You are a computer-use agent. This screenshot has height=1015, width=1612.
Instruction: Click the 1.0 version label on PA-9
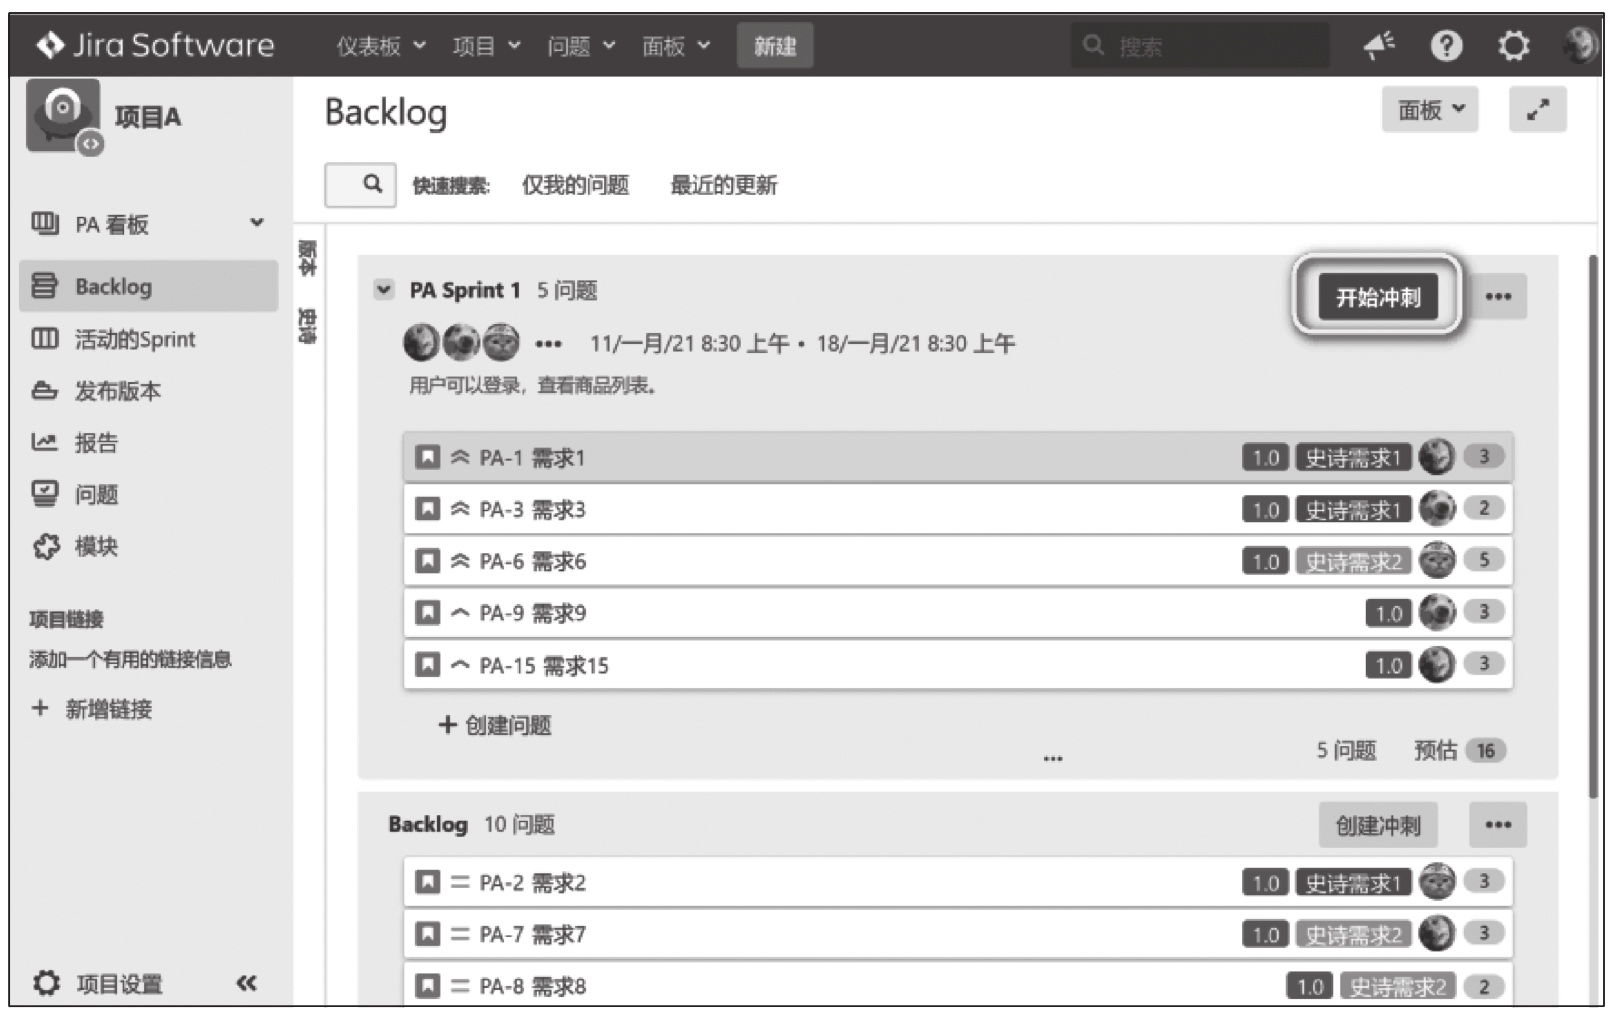pyautogui.click(x=1389, y=613)
